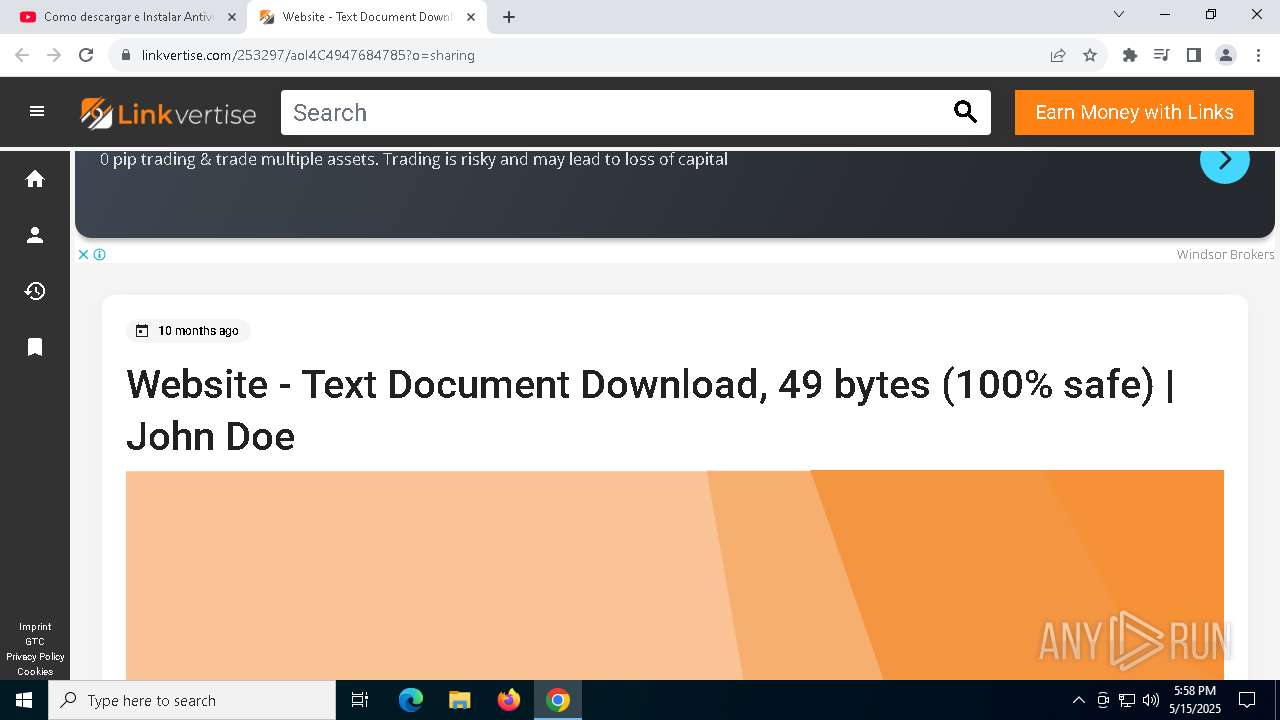Open the GTC link

coord(35,642)
